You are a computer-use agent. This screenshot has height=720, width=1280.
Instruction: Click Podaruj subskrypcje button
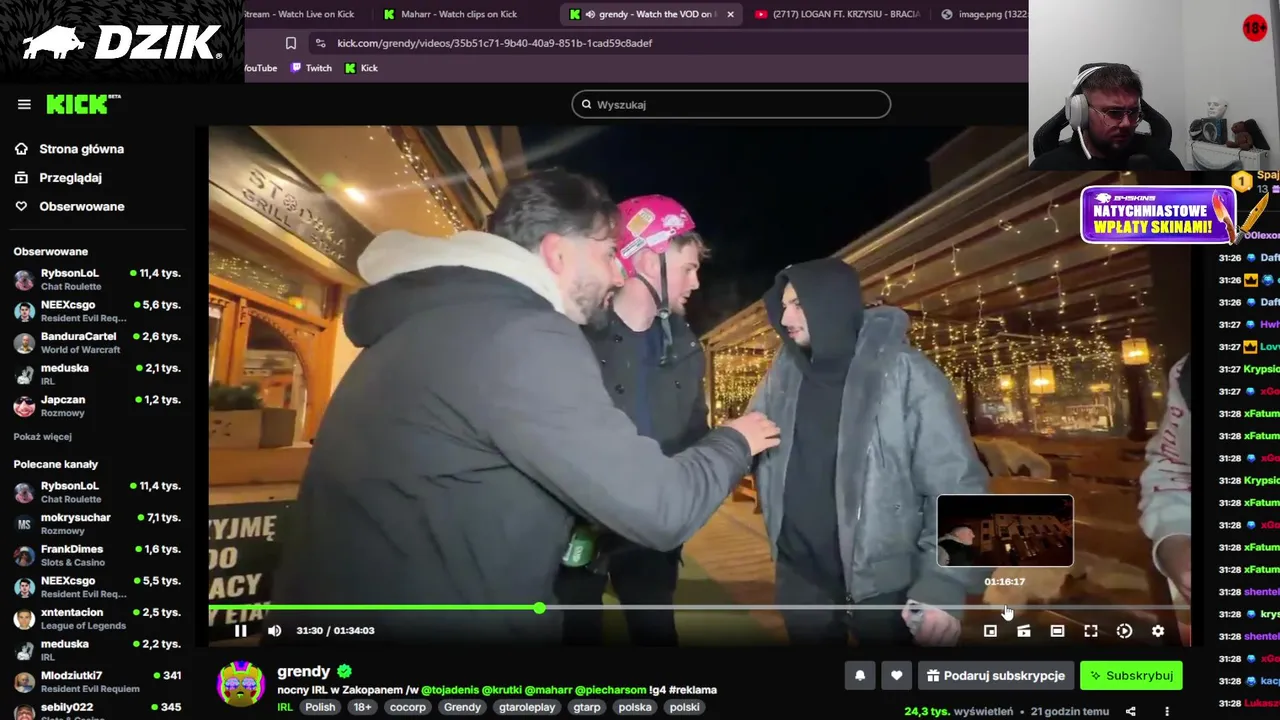pyautogui.click(x=996, y=676)
